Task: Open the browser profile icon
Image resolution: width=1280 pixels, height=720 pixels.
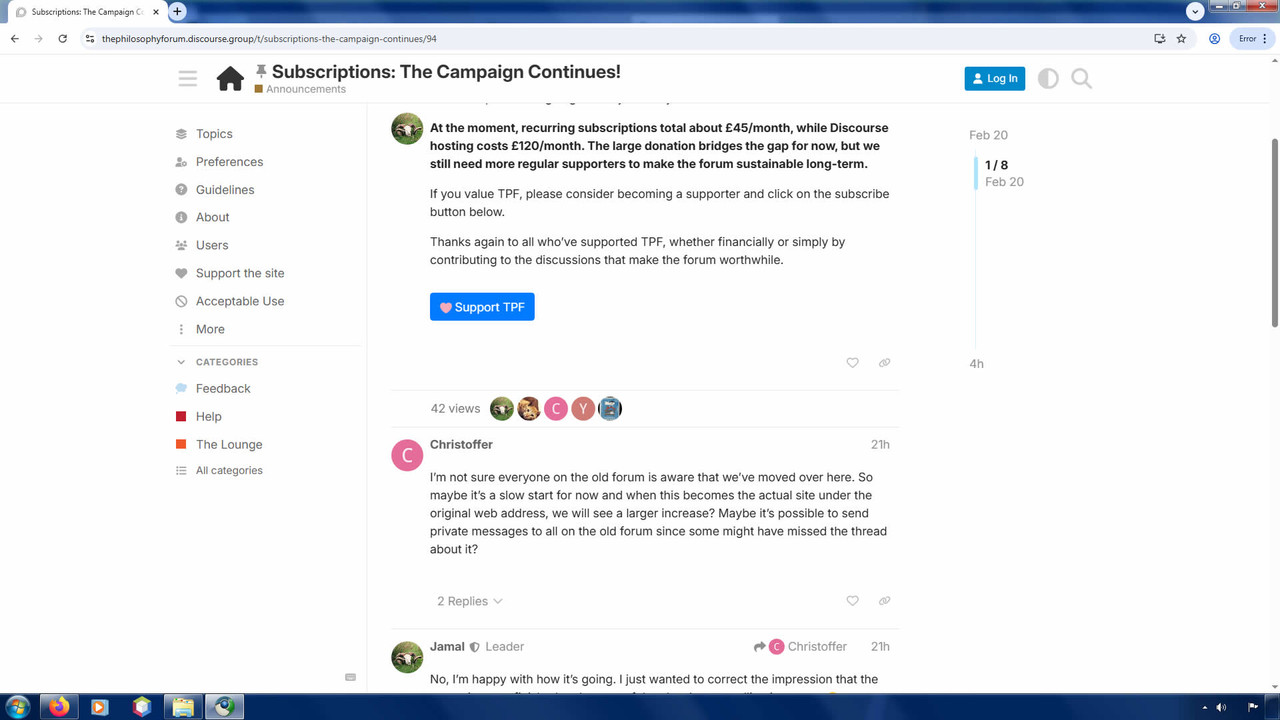Action: click(1214, 39)
